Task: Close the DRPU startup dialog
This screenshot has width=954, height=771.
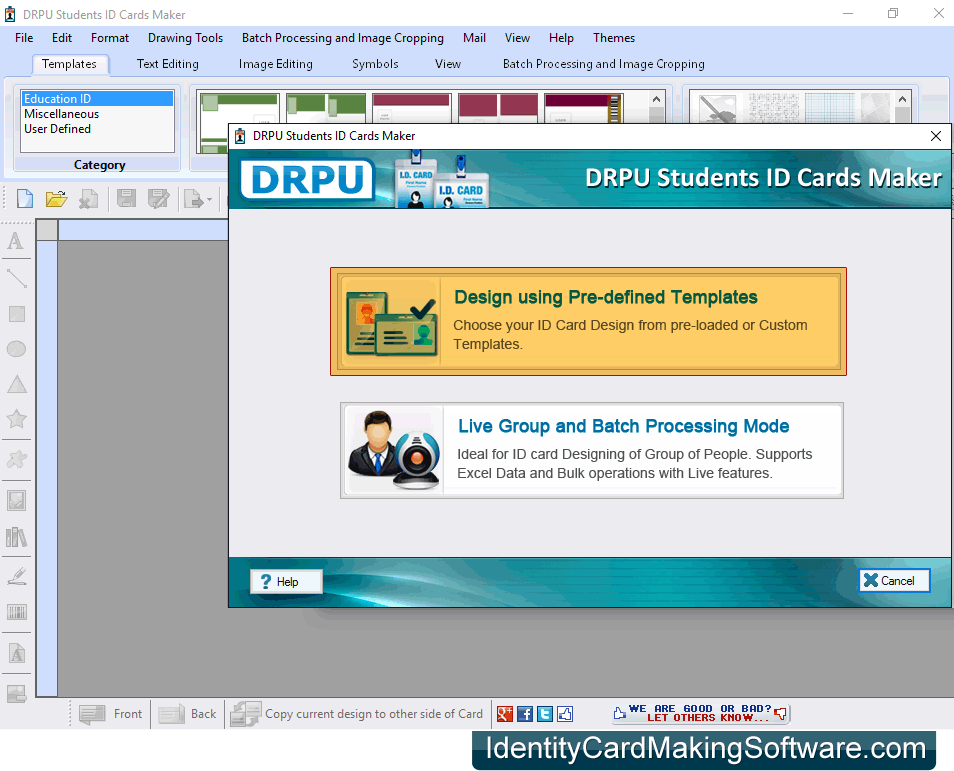Action: (936, 136)
